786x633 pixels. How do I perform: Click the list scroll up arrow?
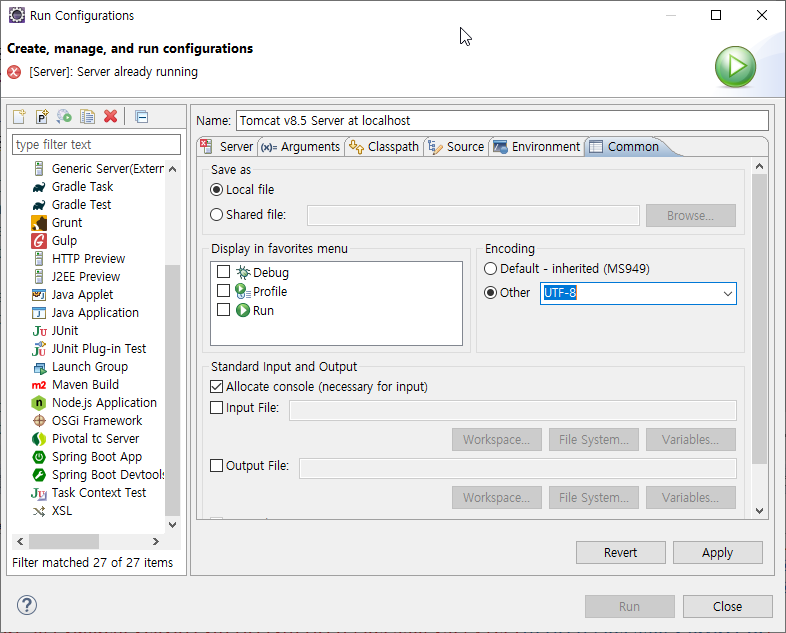172,169
